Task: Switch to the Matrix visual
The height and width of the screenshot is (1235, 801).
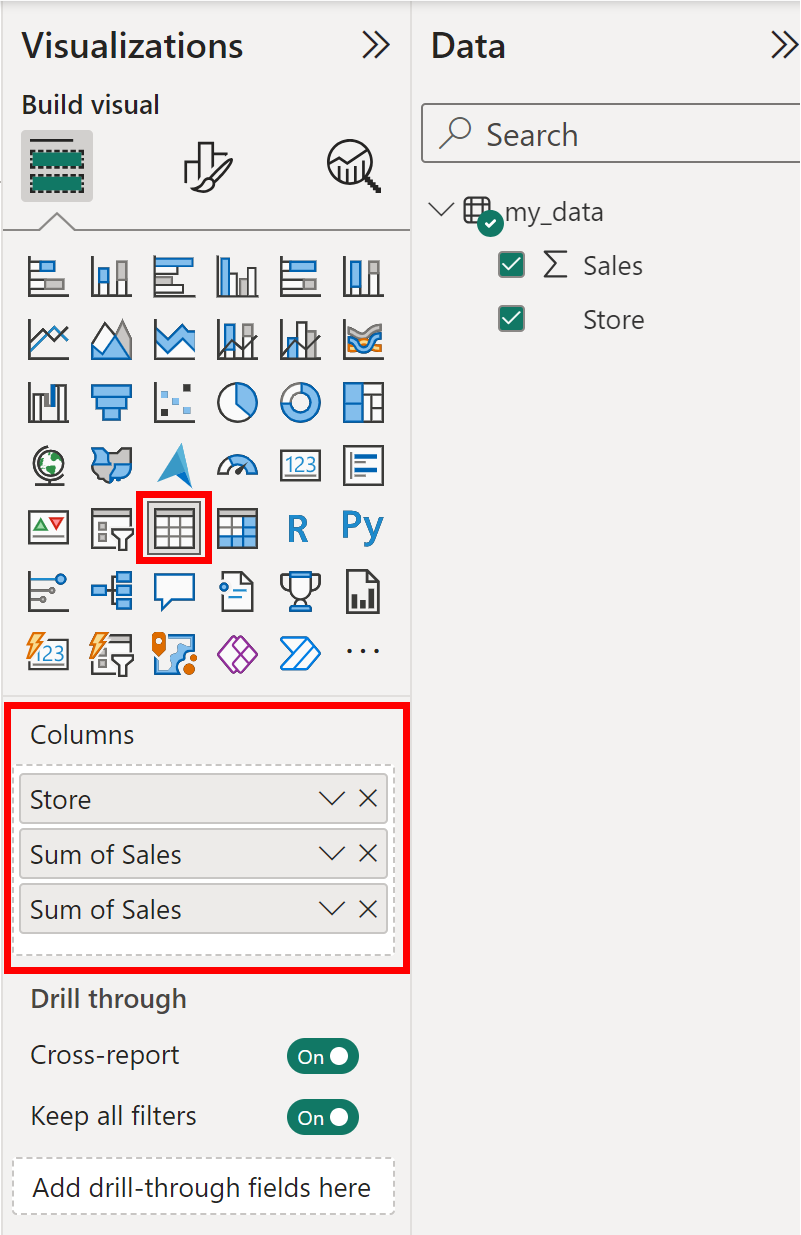Action: point(237,527)
